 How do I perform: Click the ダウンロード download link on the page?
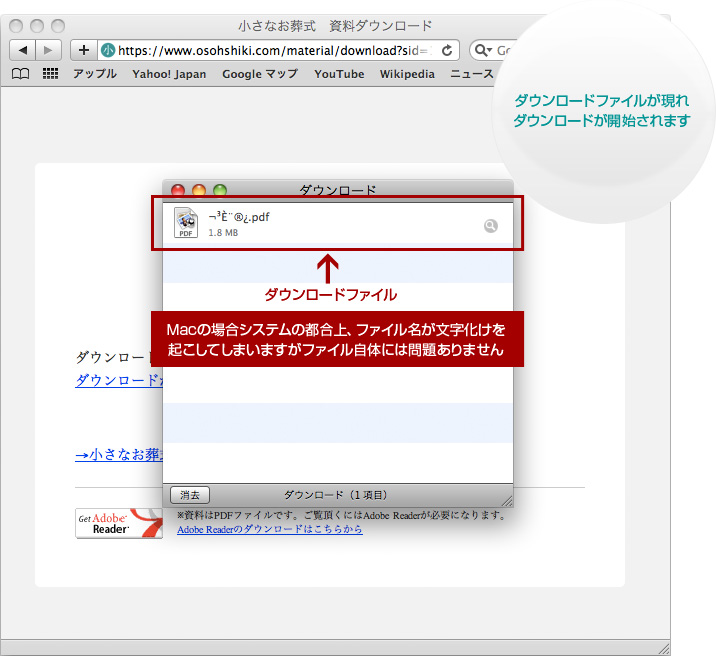click(x=119, y=380)
